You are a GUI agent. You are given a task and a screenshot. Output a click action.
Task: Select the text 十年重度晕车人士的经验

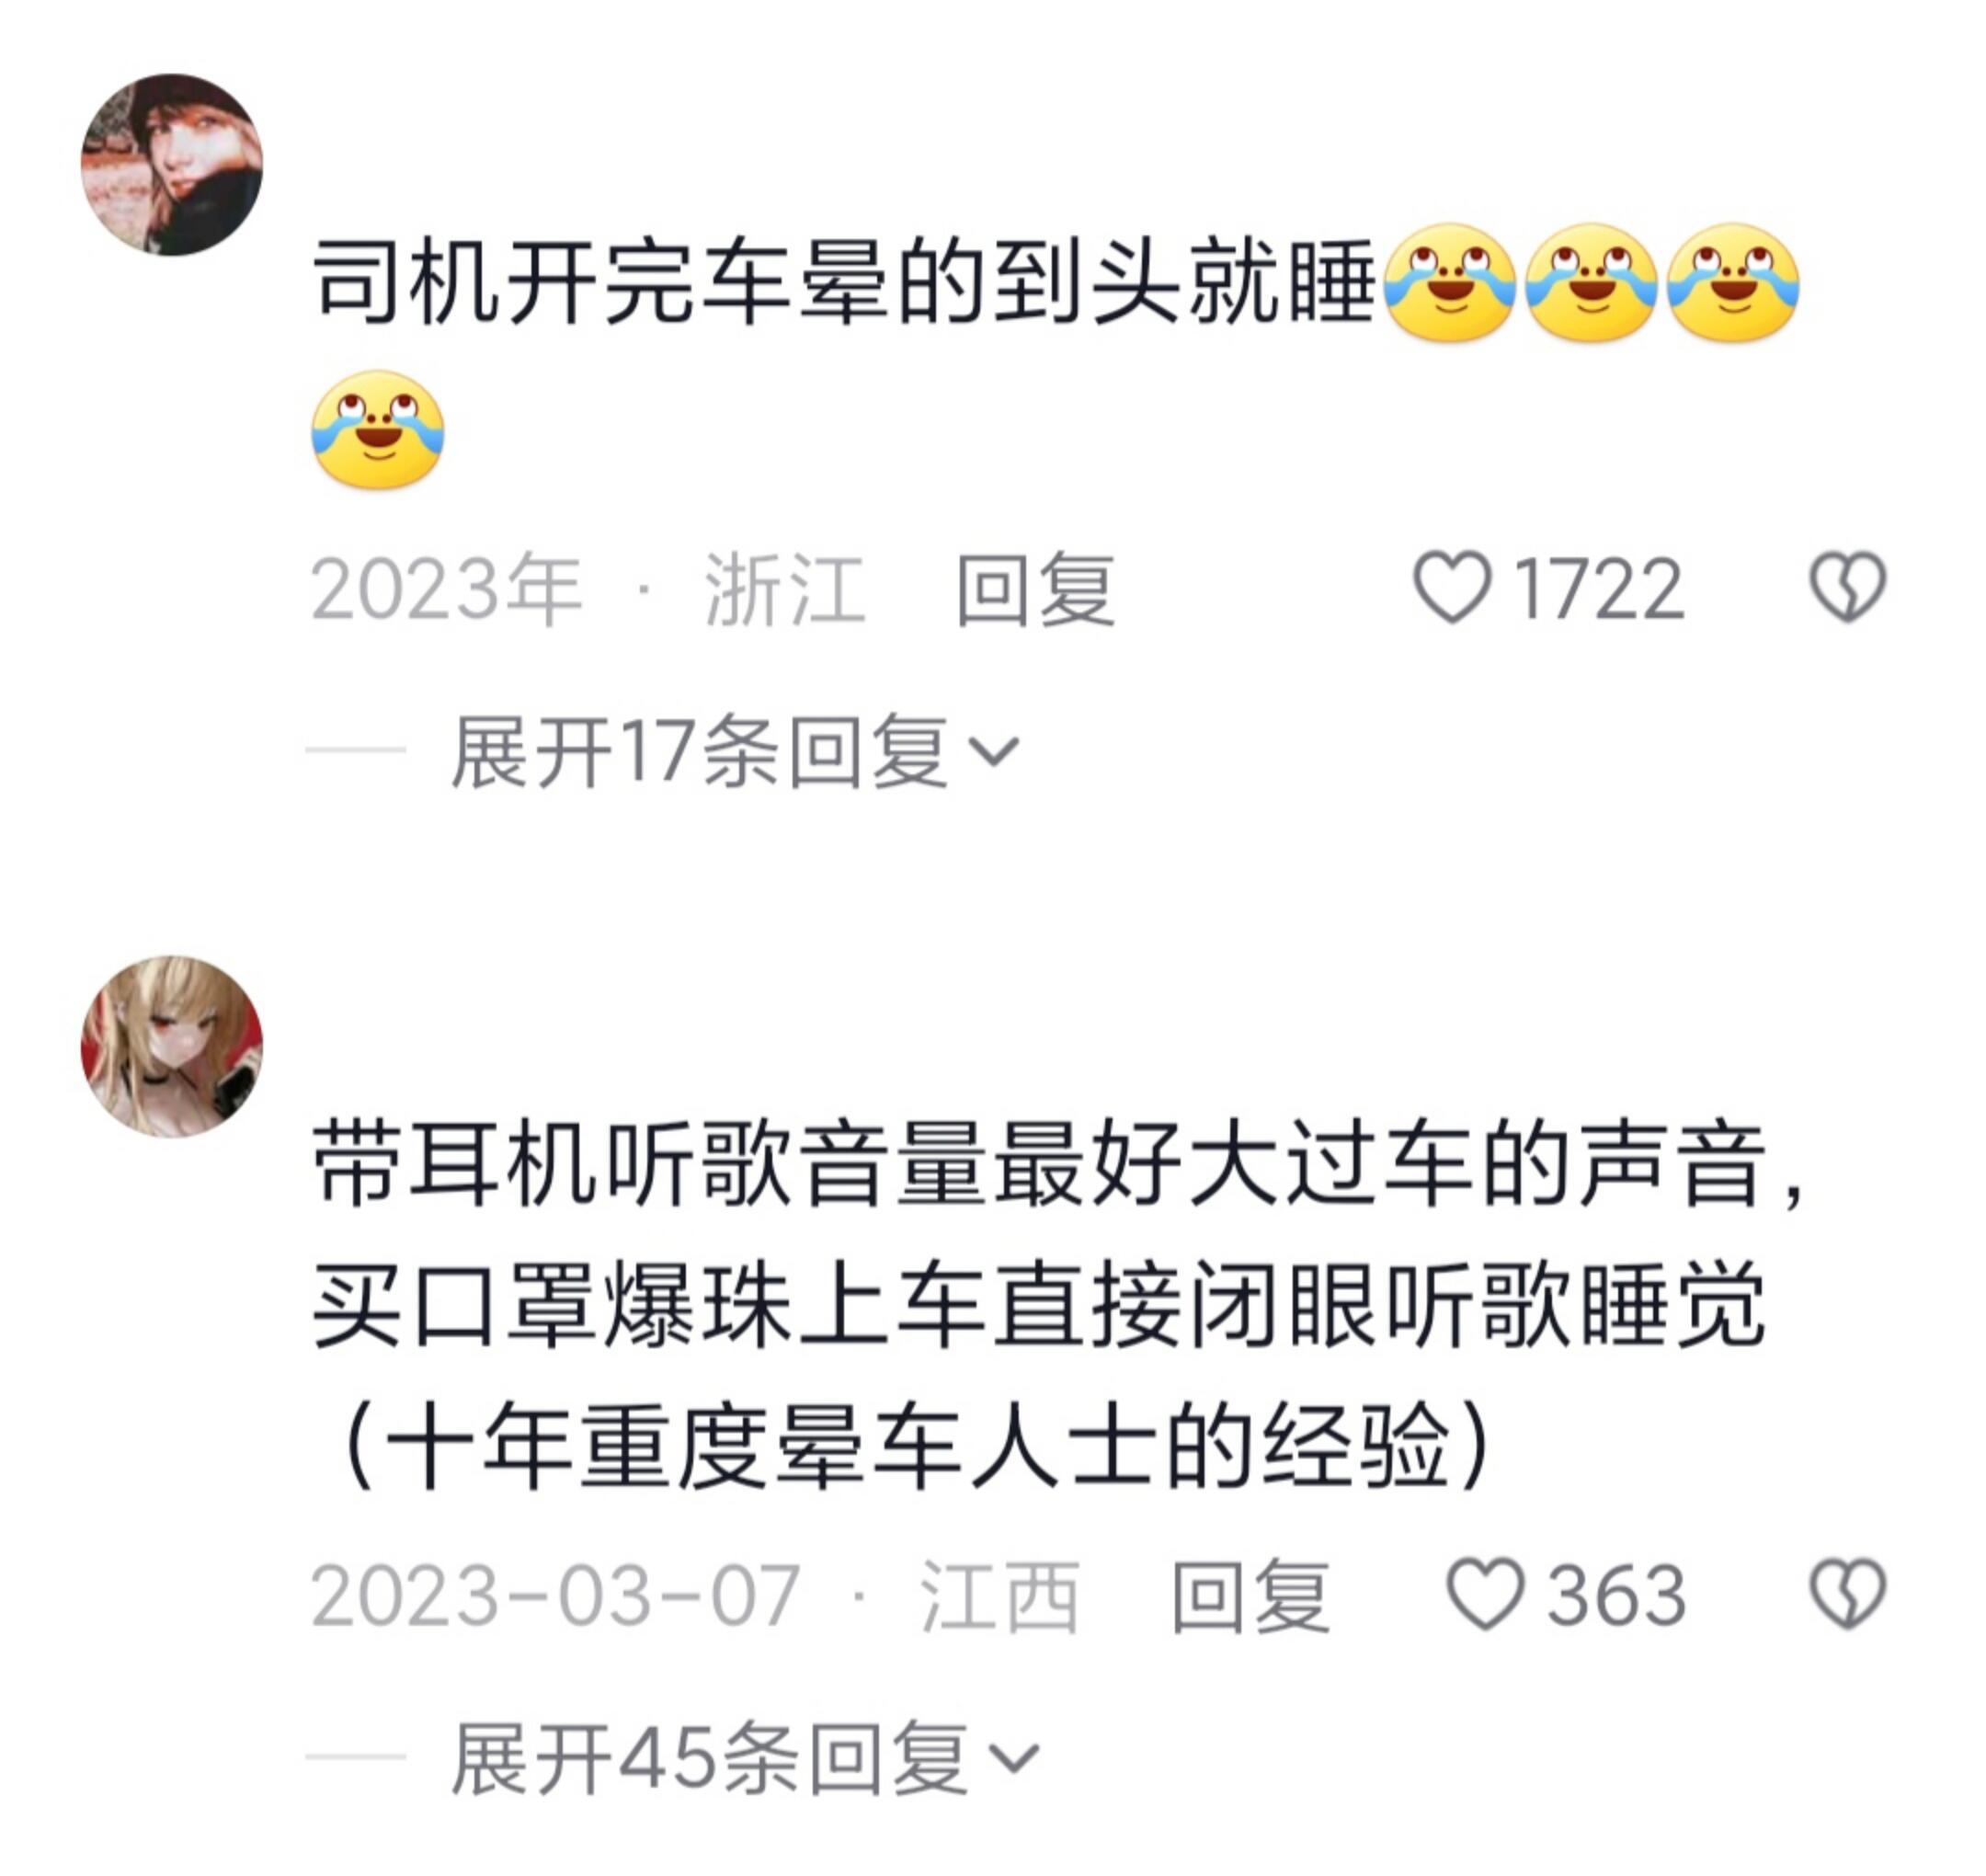916,1448
